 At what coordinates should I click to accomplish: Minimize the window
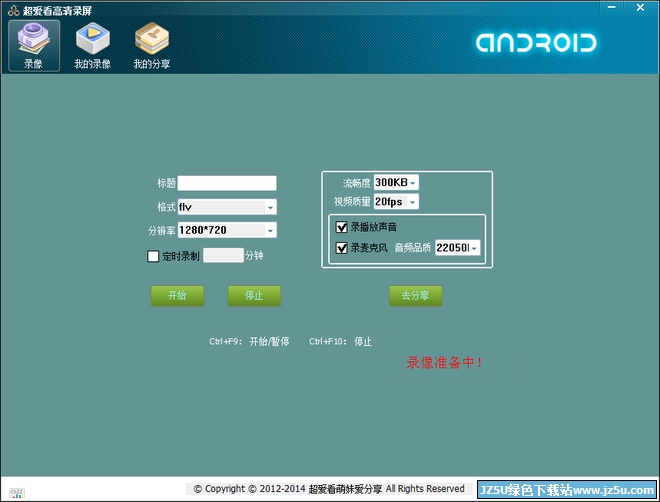point(612,7)
